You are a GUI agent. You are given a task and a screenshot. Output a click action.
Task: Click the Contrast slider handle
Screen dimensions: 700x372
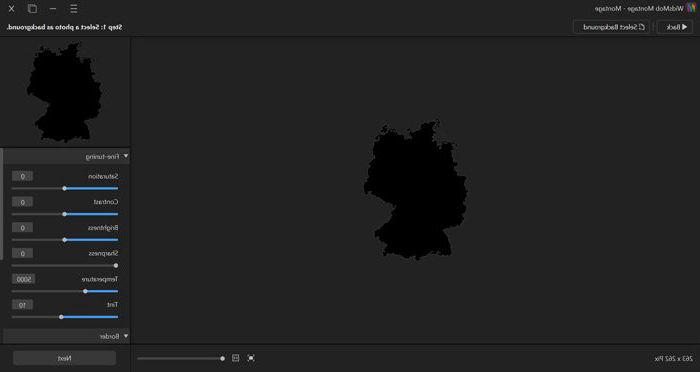tap(64, 214)
